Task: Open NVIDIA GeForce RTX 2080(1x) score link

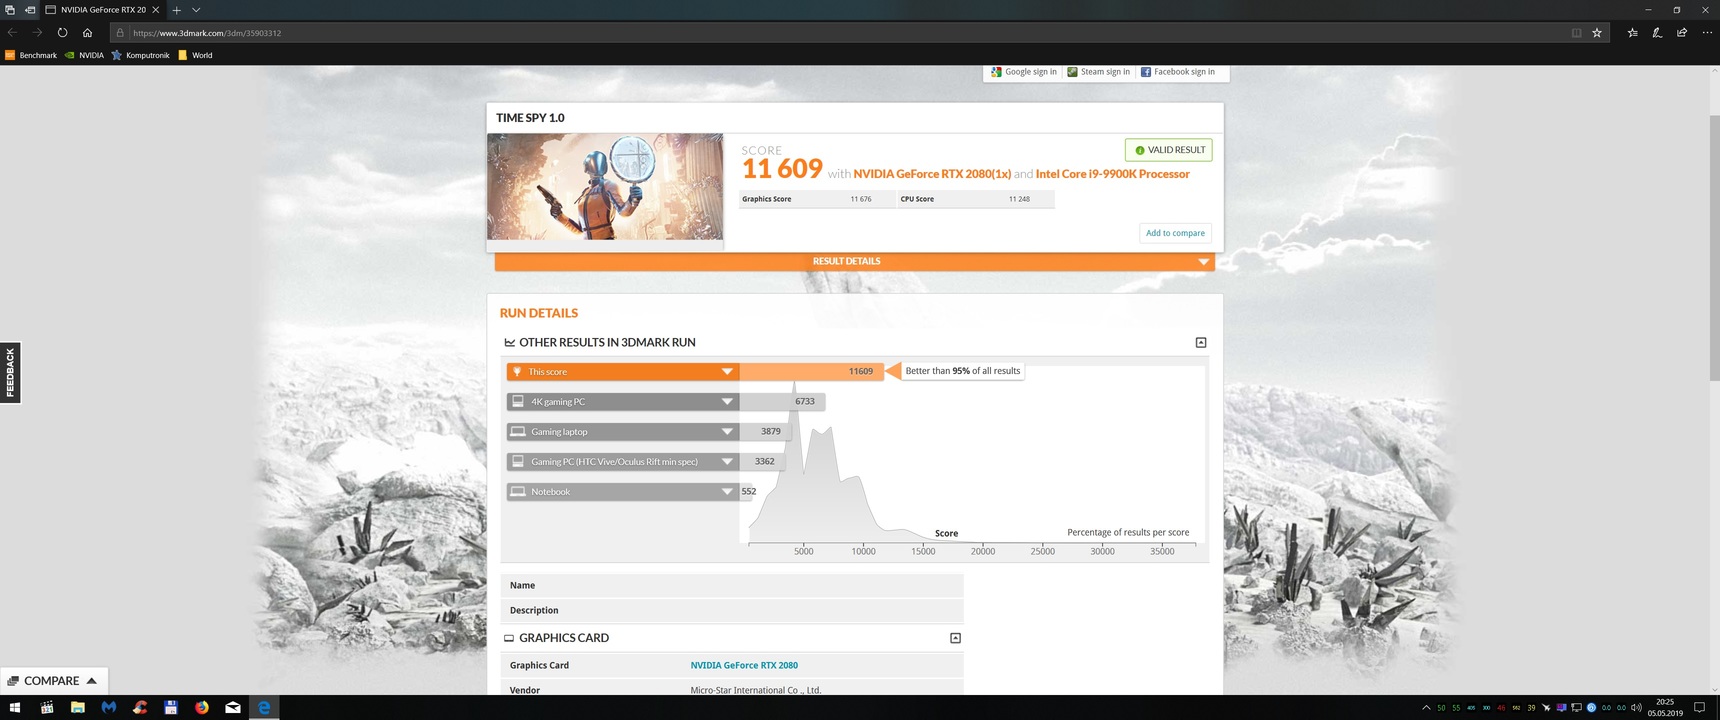Action: coord(932,174)
